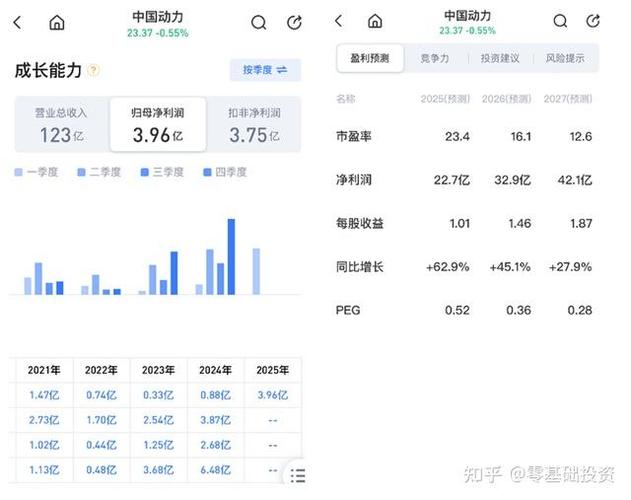
Task: Open search in the left screen header
Action: (x=258, y=23)
